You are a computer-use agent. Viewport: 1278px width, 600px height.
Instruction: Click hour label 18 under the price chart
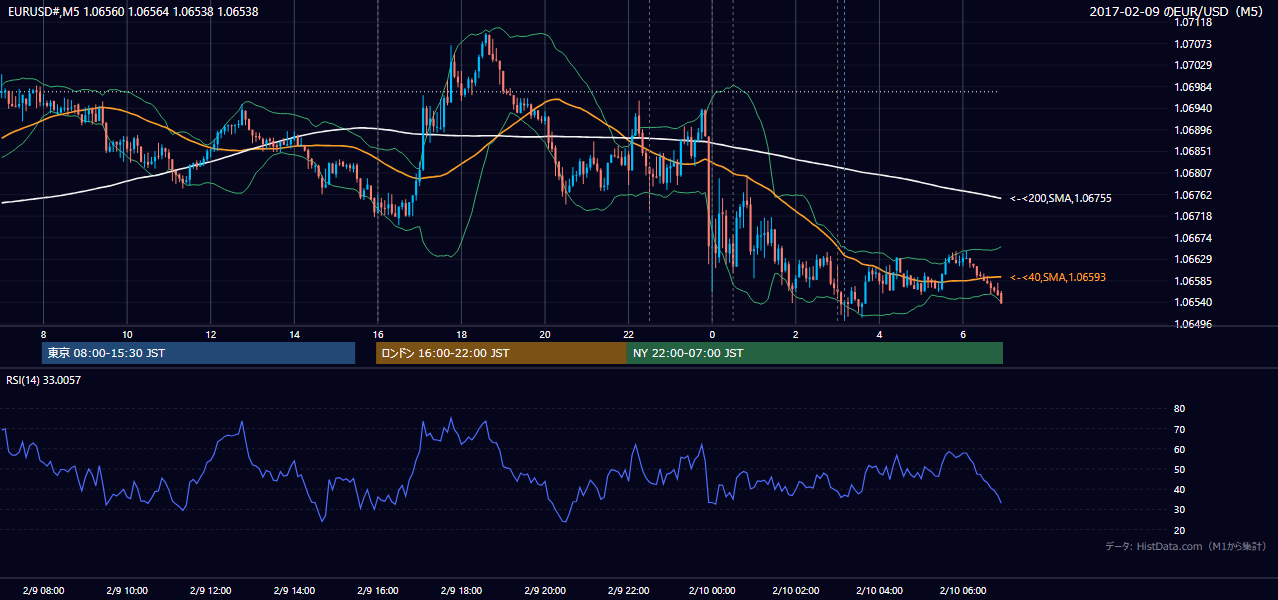point(461,334)
